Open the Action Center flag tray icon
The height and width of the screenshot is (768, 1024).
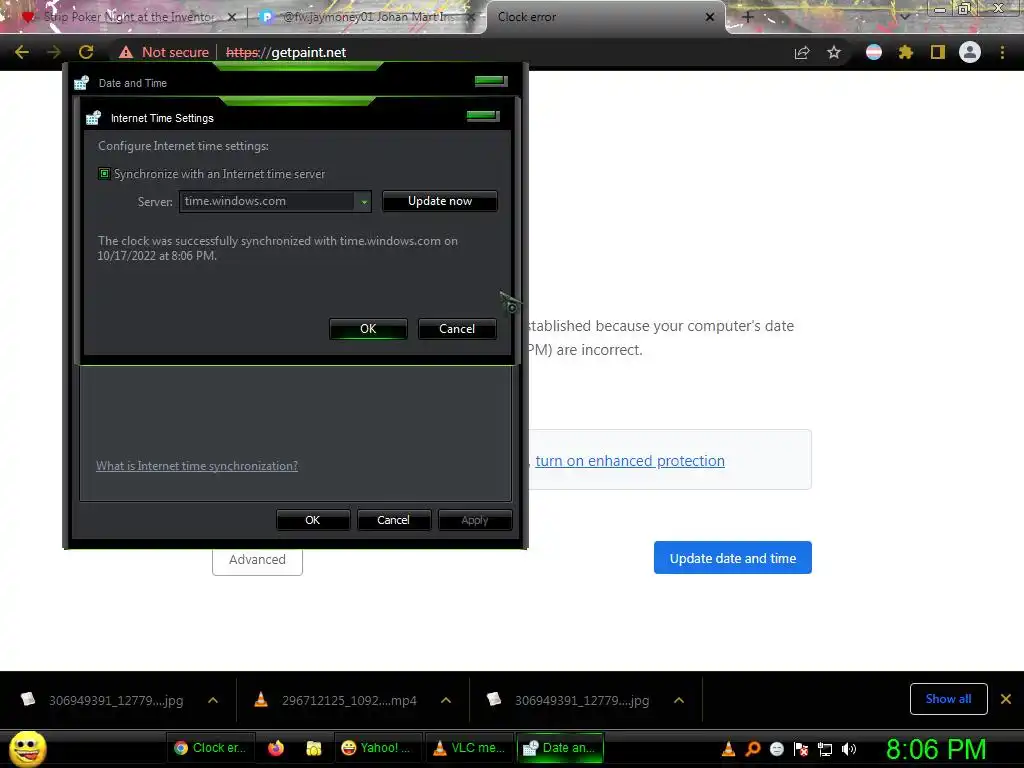point(801,749)
